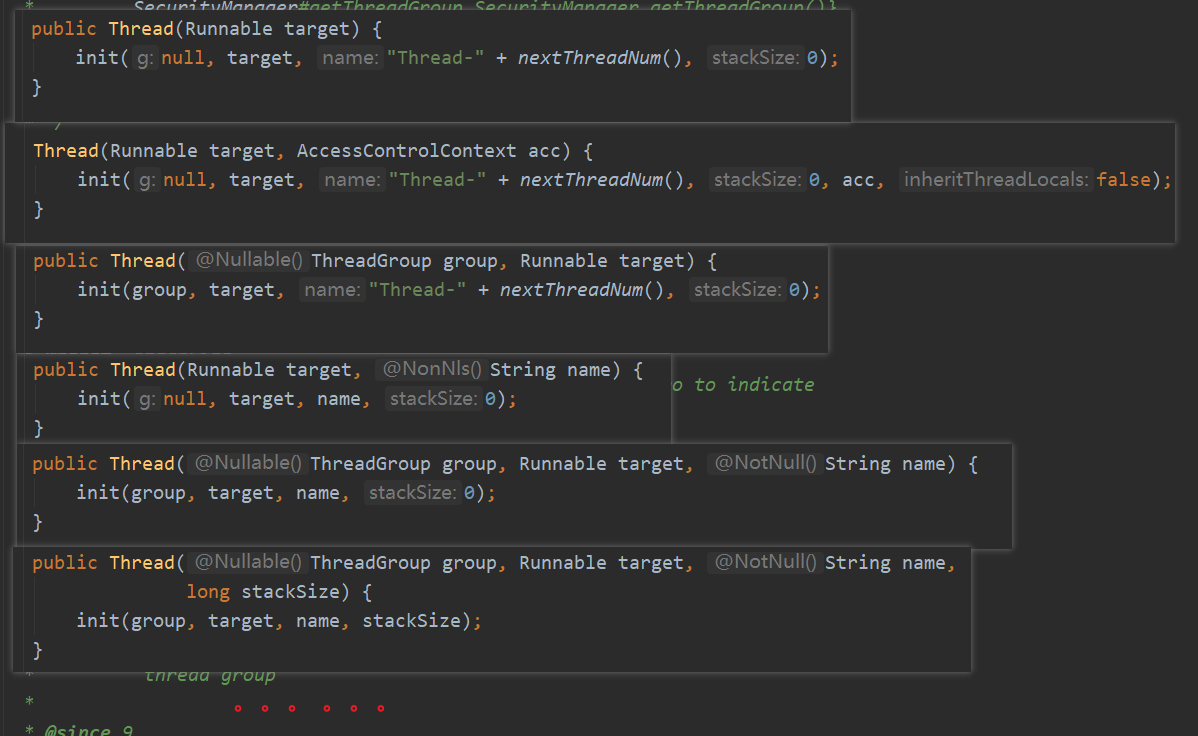Screen dimensions: 1198x736
Task: Click "@Nullable()" in Thread(ThreadGroup group, Runnable target) {
Action: pyautogui.click(x=249, y=260)
